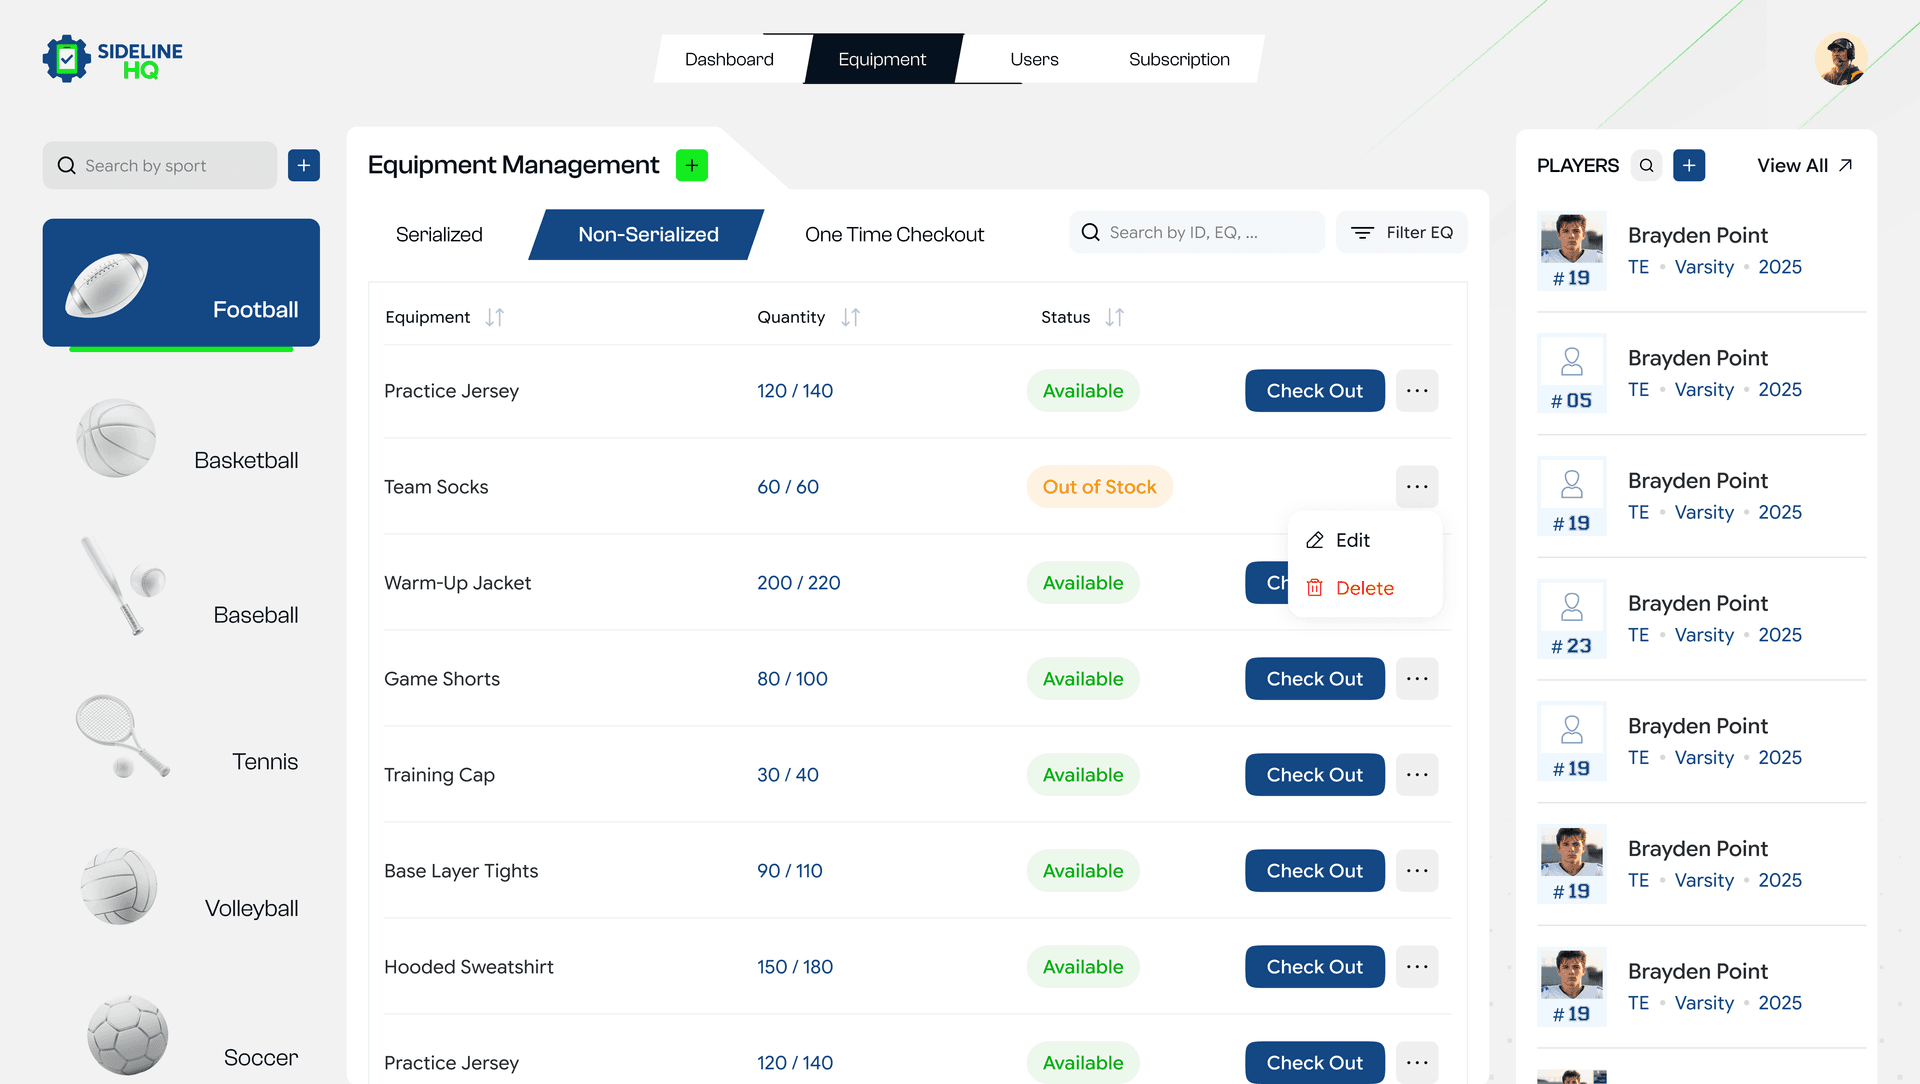Click the green plus icon in the Players panel
The height and width of the screenshot is (1084, 1920).
point(1690,165)
